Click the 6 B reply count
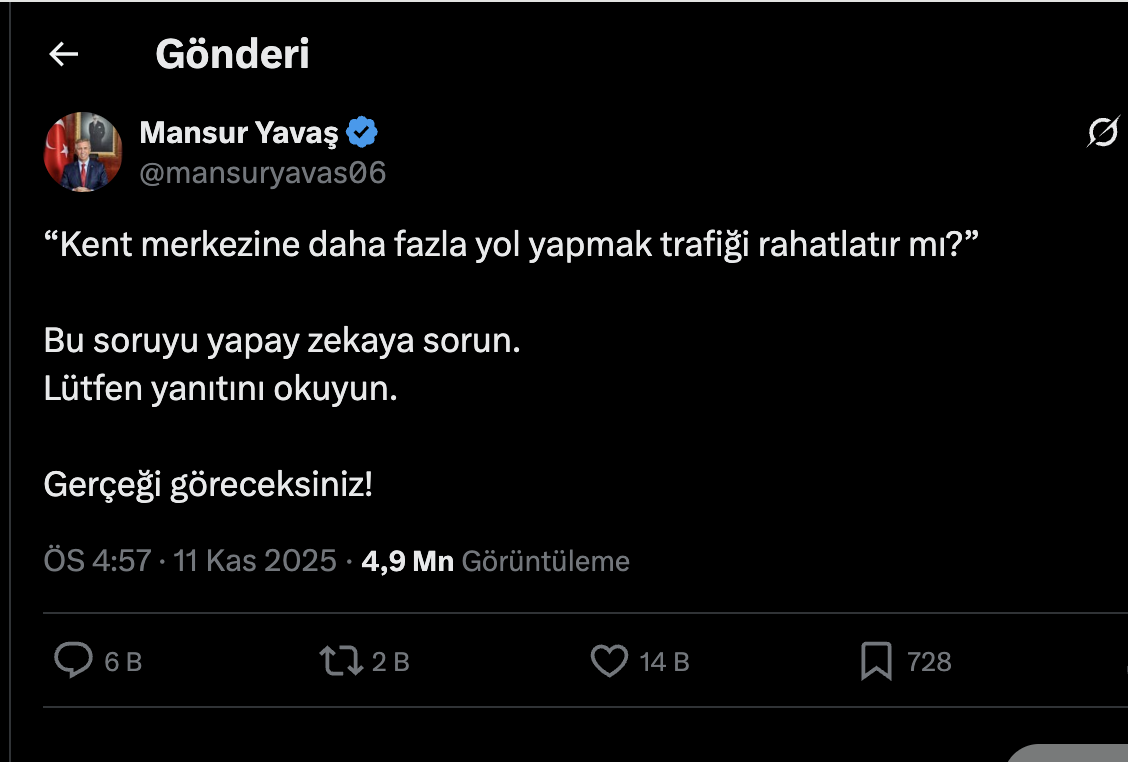Viewport: 1128px width, 762px height. (123, 662)
